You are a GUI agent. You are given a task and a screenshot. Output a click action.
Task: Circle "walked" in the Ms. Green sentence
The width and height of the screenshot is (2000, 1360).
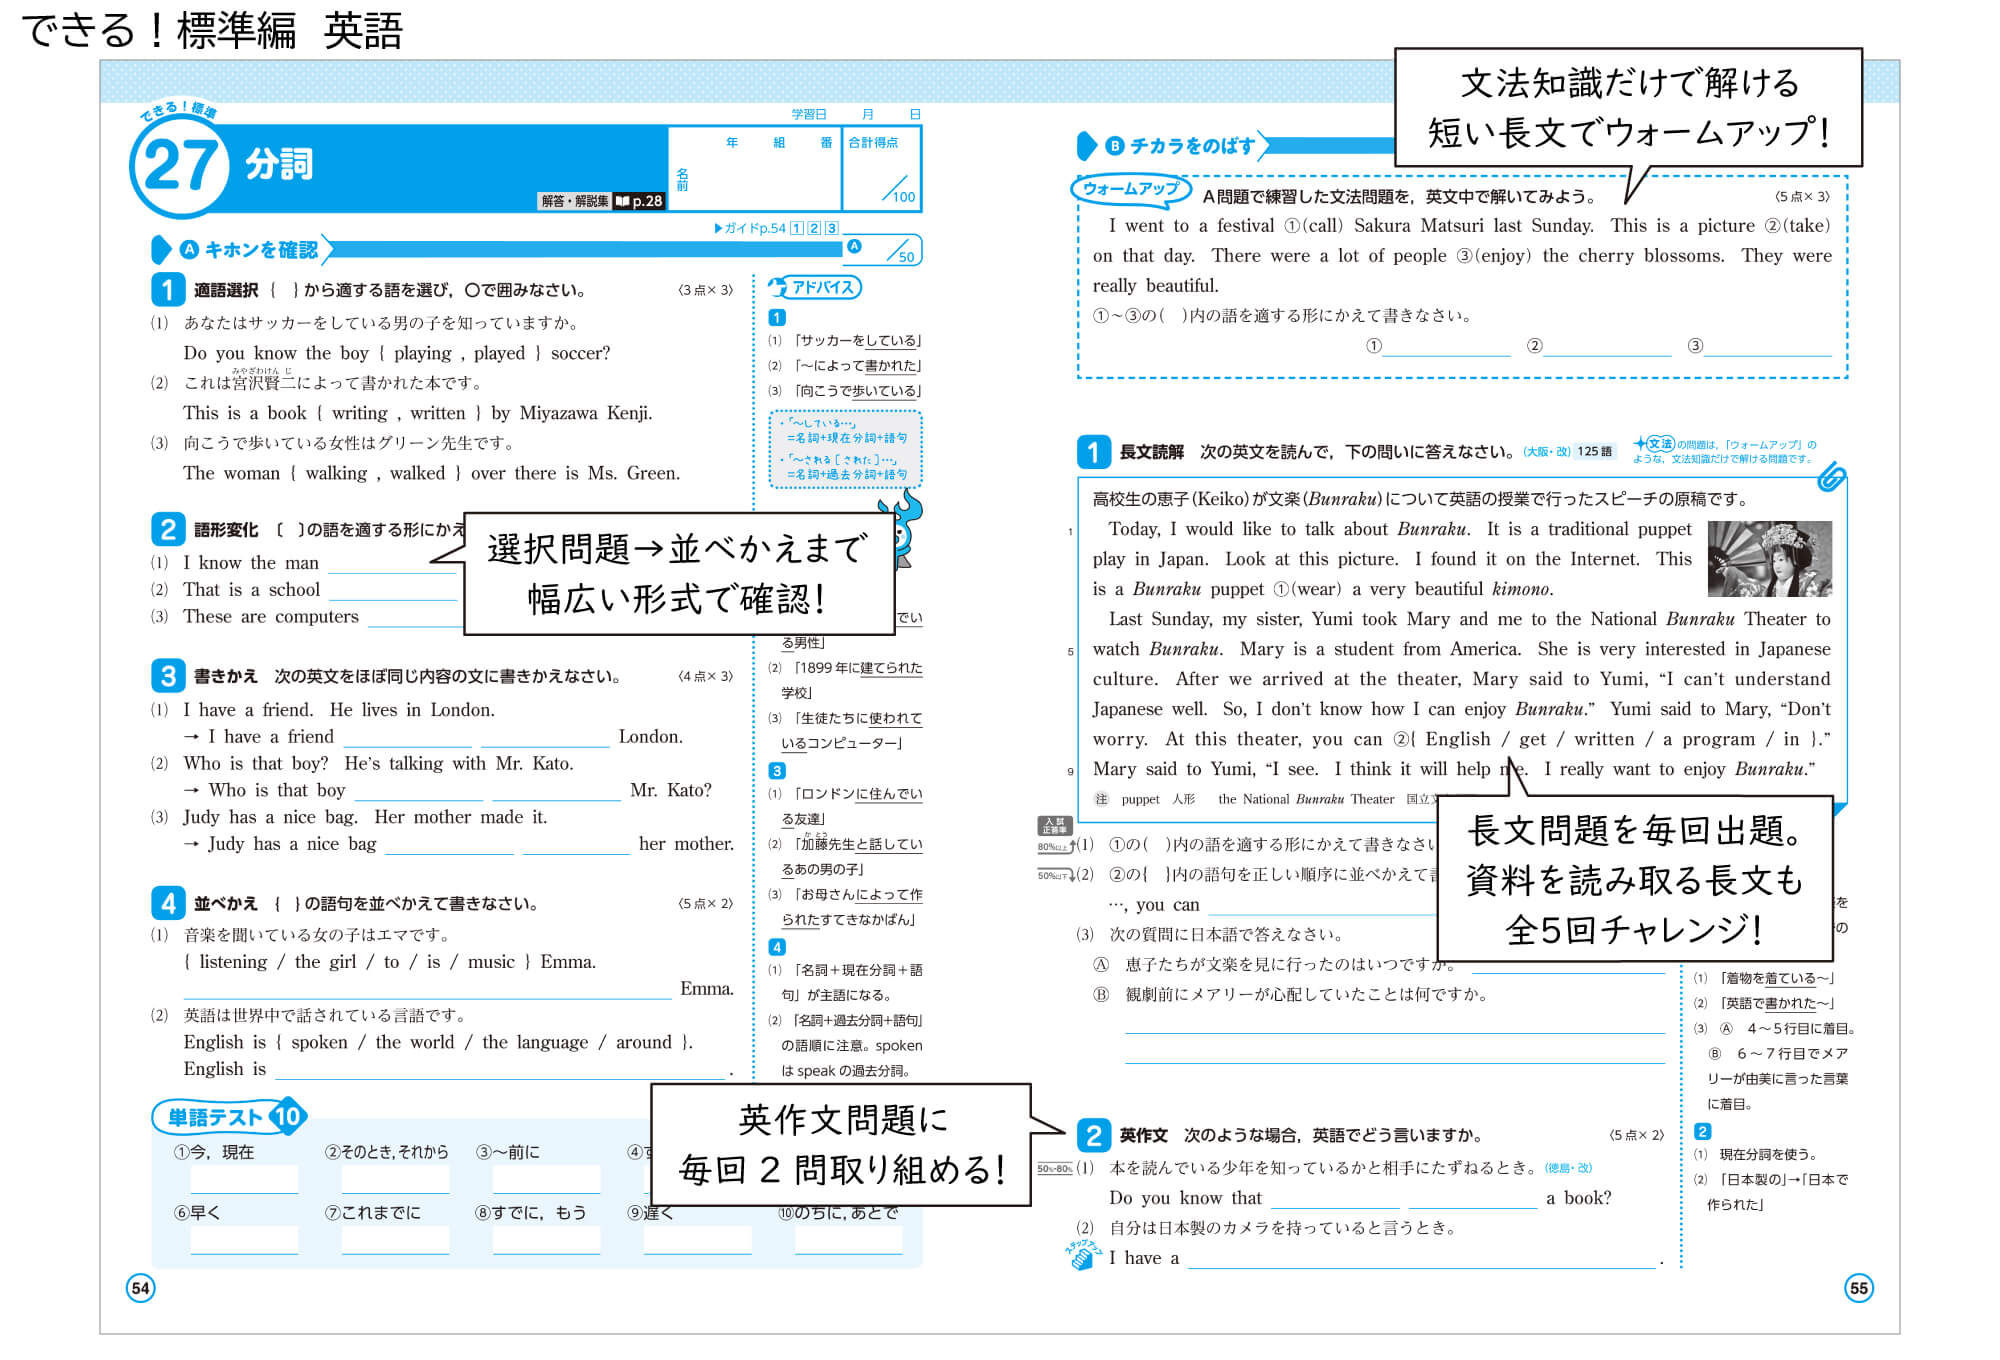coord(417,473)
